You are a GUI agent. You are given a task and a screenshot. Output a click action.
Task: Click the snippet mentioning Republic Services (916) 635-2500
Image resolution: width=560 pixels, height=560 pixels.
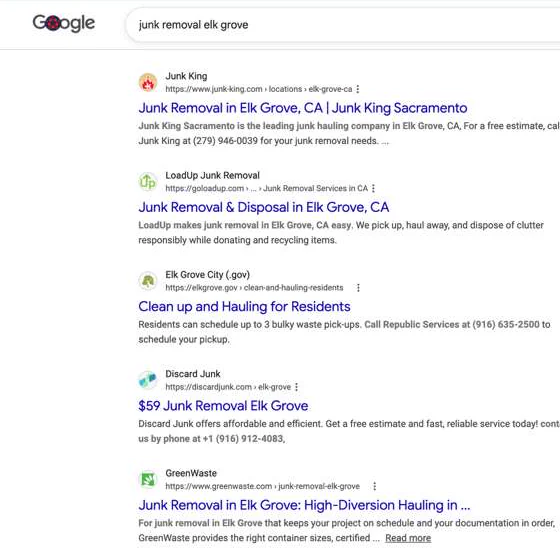tap(344, 332)
